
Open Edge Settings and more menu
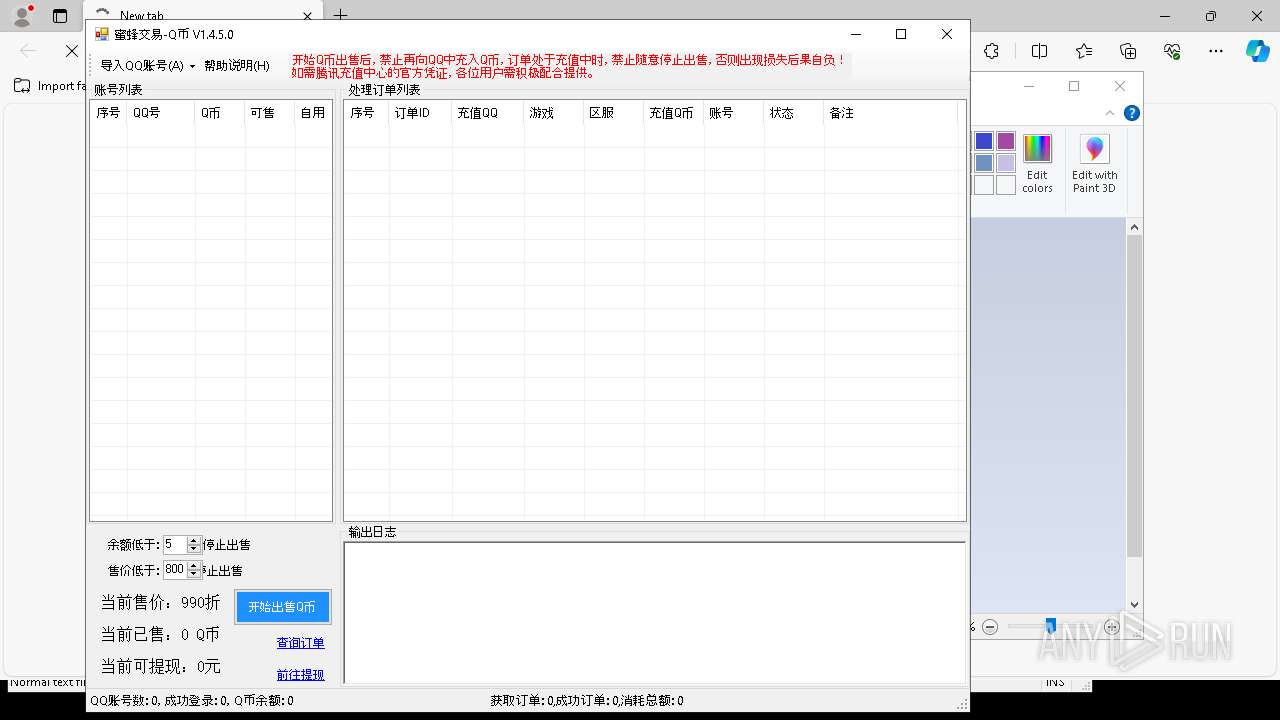point(1216,51)
